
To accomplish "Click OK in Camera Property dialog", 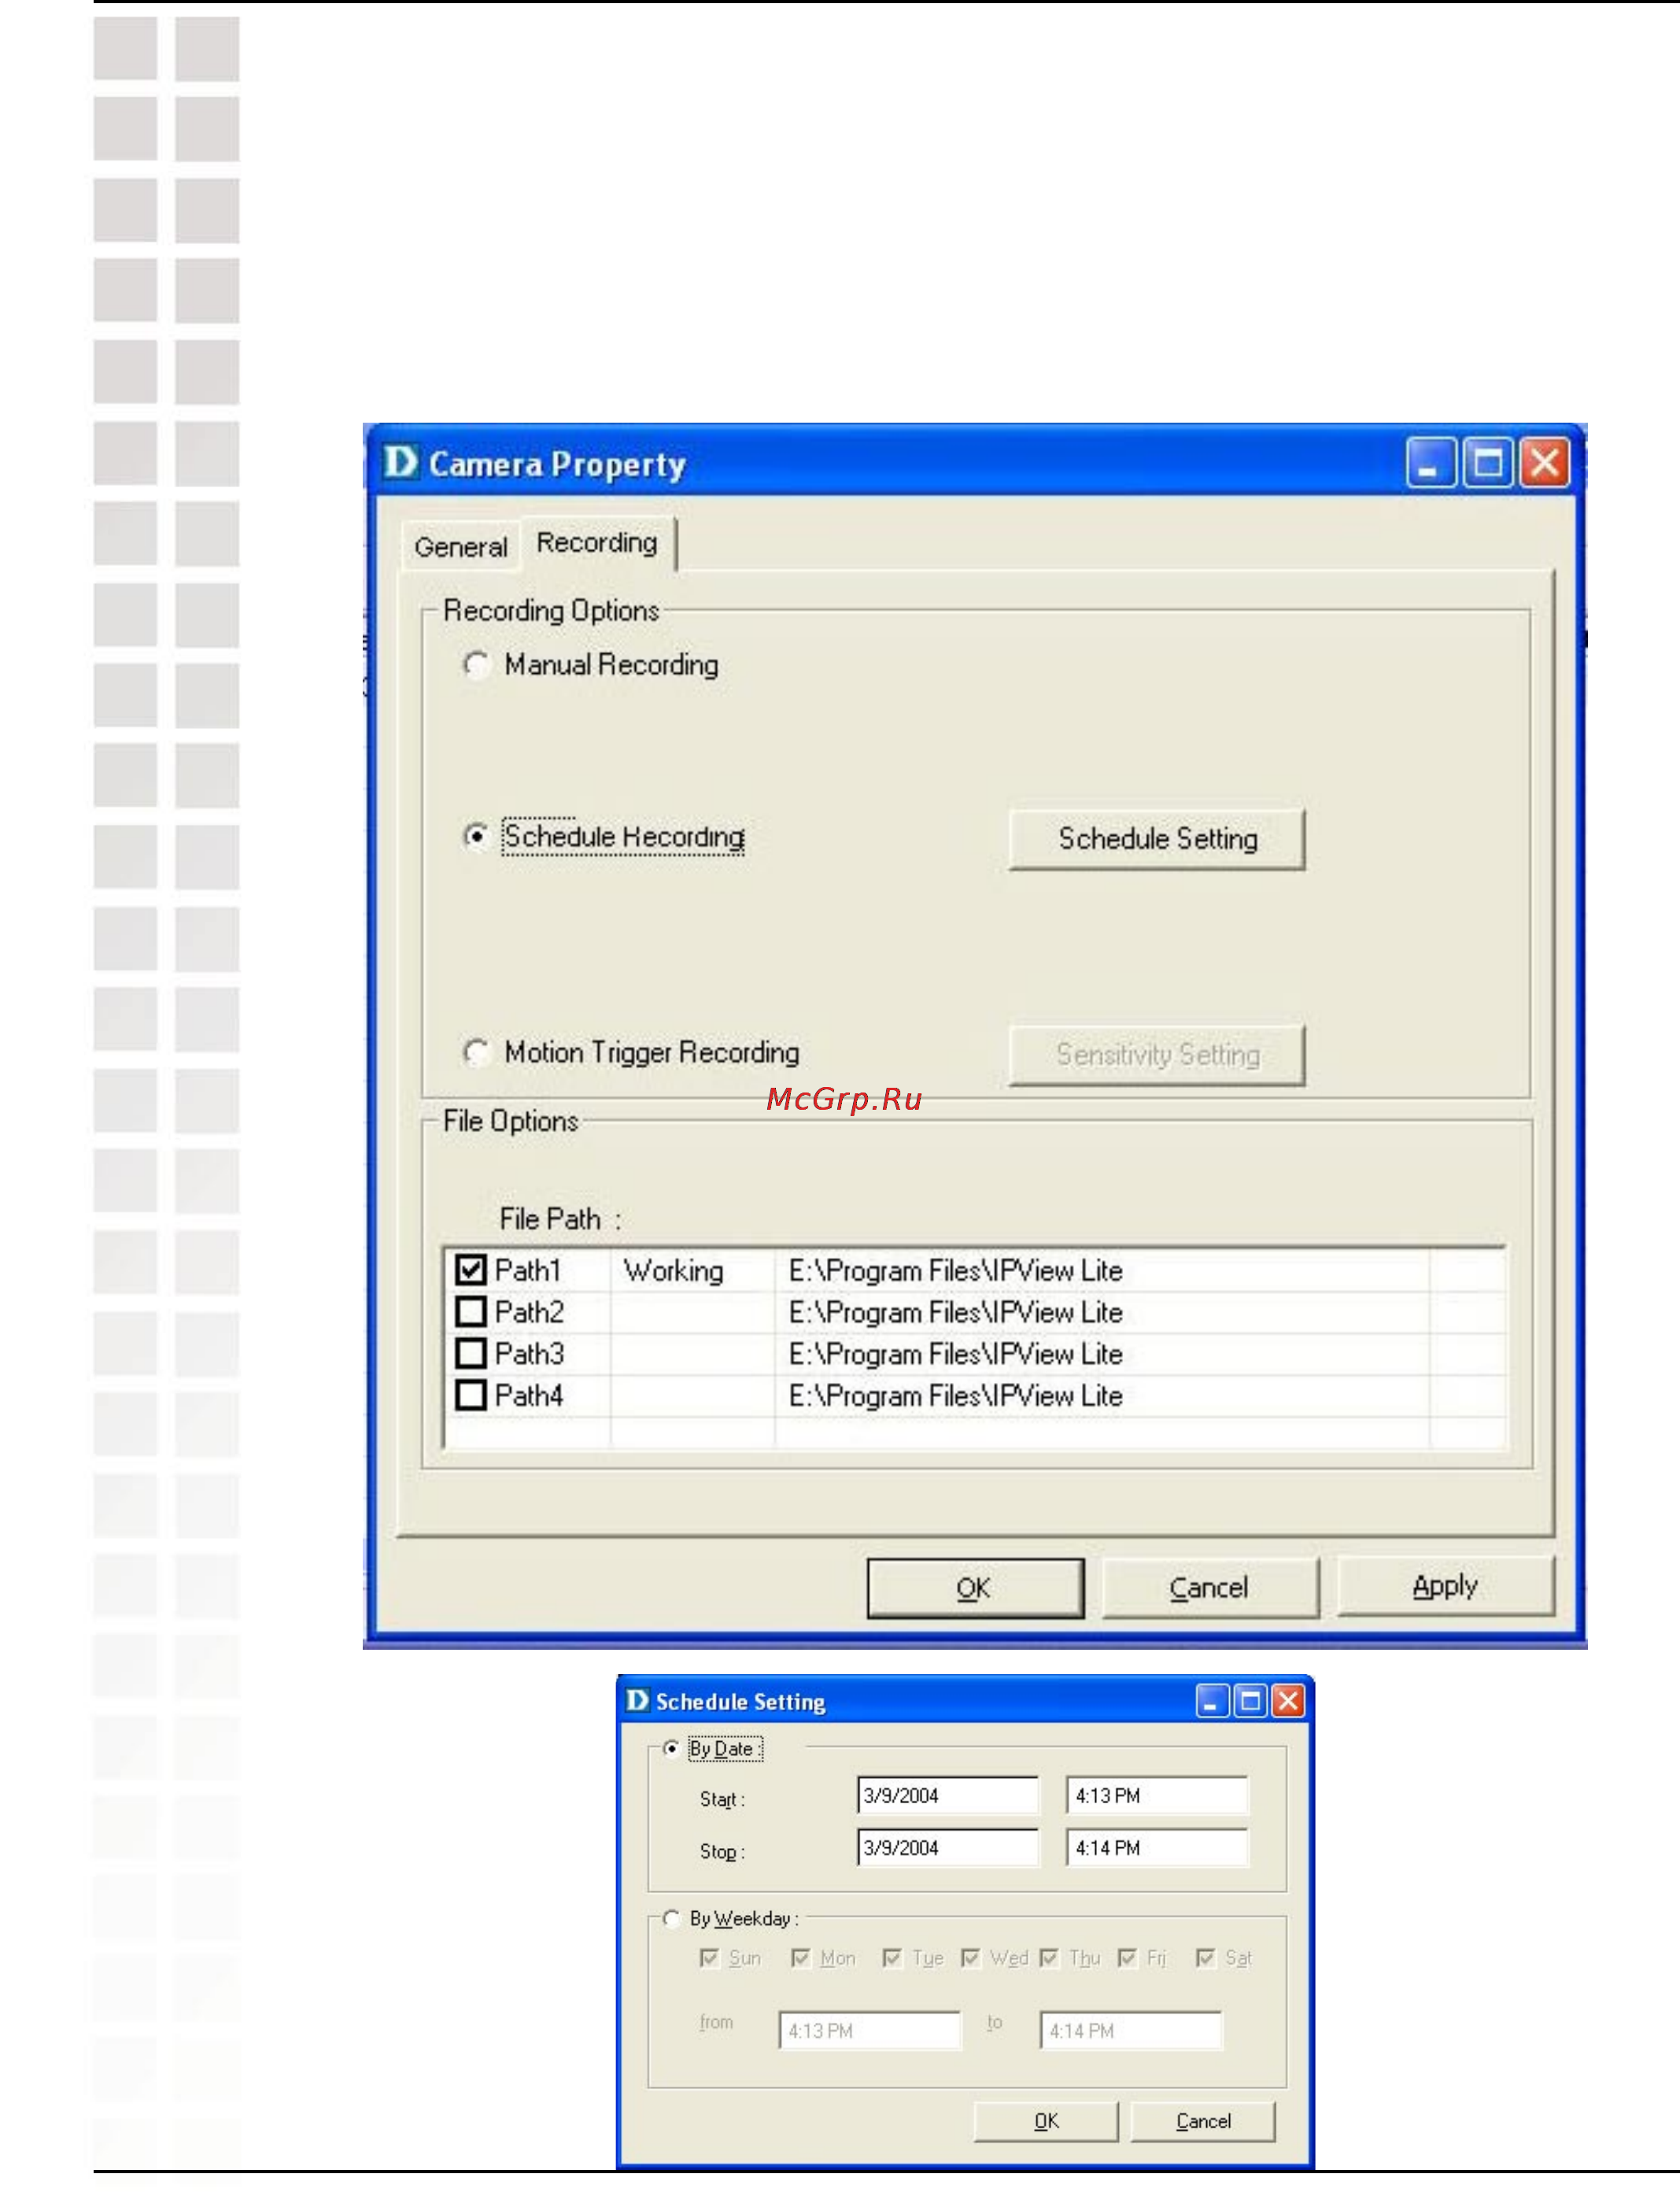I will [975, 1588].
